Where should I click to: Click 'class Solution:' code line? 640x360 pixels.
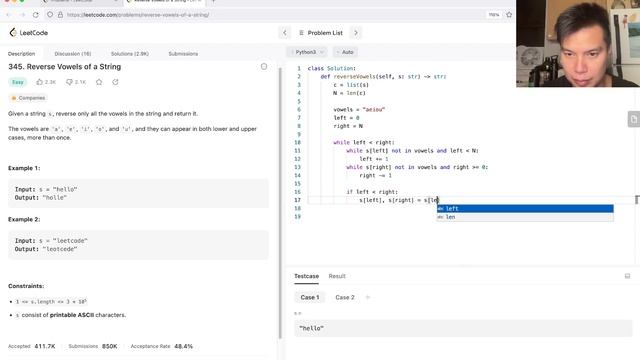pos(331,68)
